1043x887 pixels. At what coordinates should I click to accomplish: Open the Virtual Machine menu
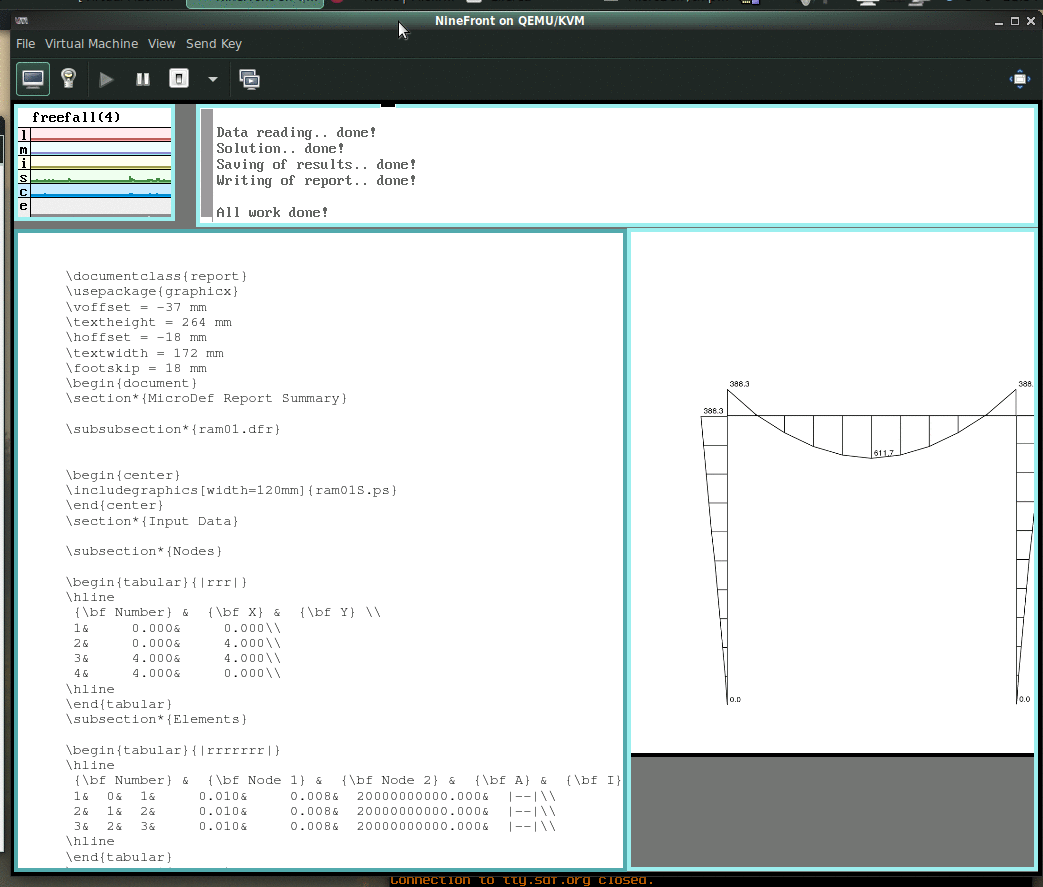point(91,44)
